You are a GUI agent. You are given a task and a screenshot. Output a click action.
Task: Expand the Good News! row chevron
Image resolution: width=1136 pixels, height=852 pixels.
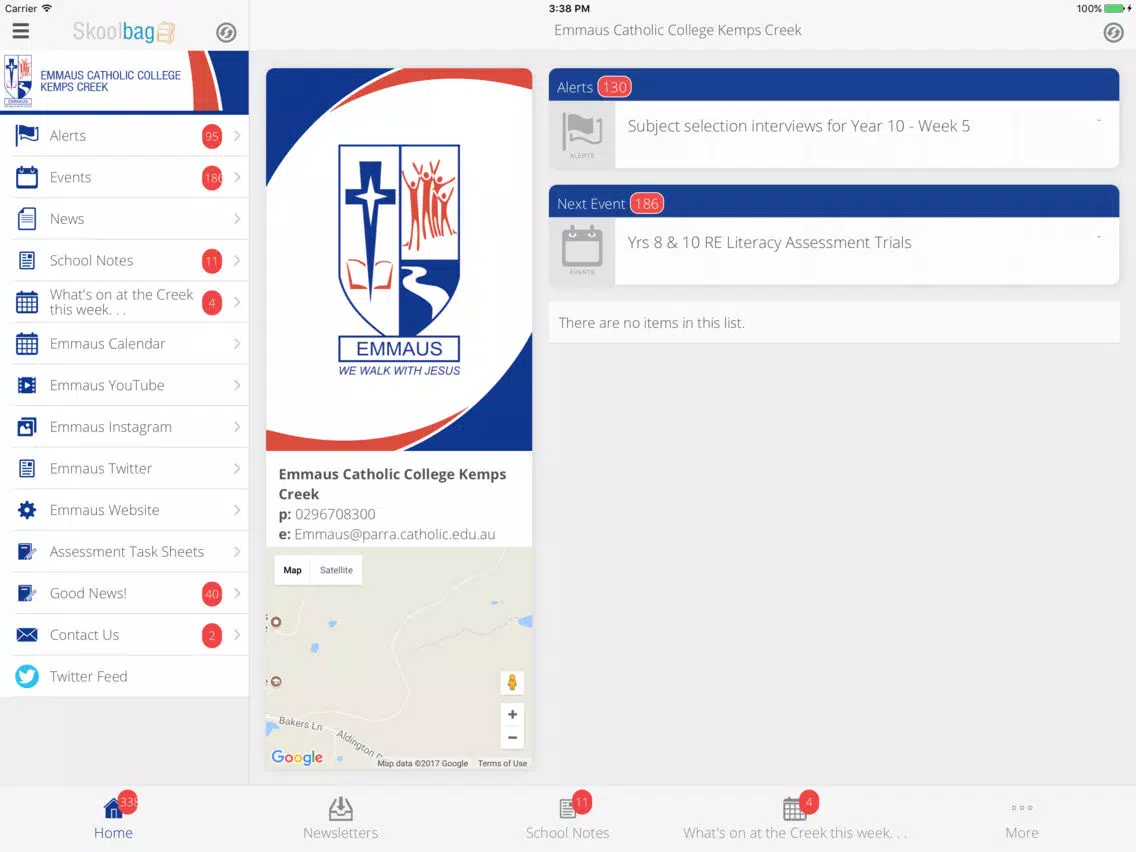(237, 593)
